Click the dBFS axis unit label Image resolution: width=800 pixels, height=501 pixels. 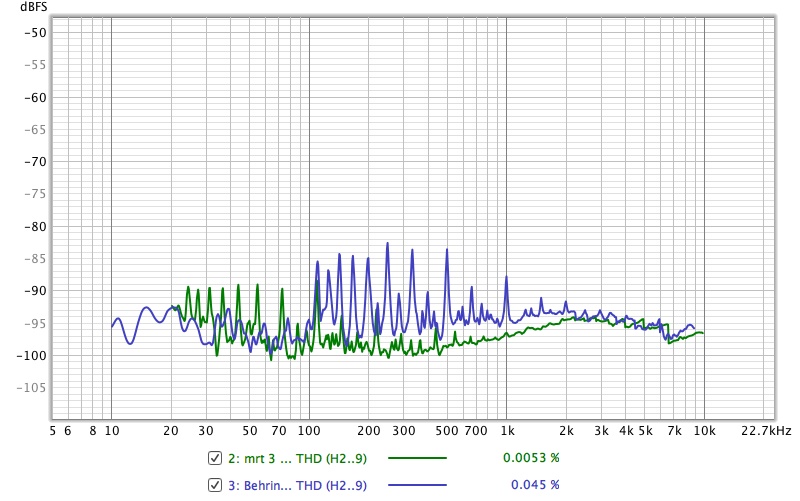click(x=34, y=7)
